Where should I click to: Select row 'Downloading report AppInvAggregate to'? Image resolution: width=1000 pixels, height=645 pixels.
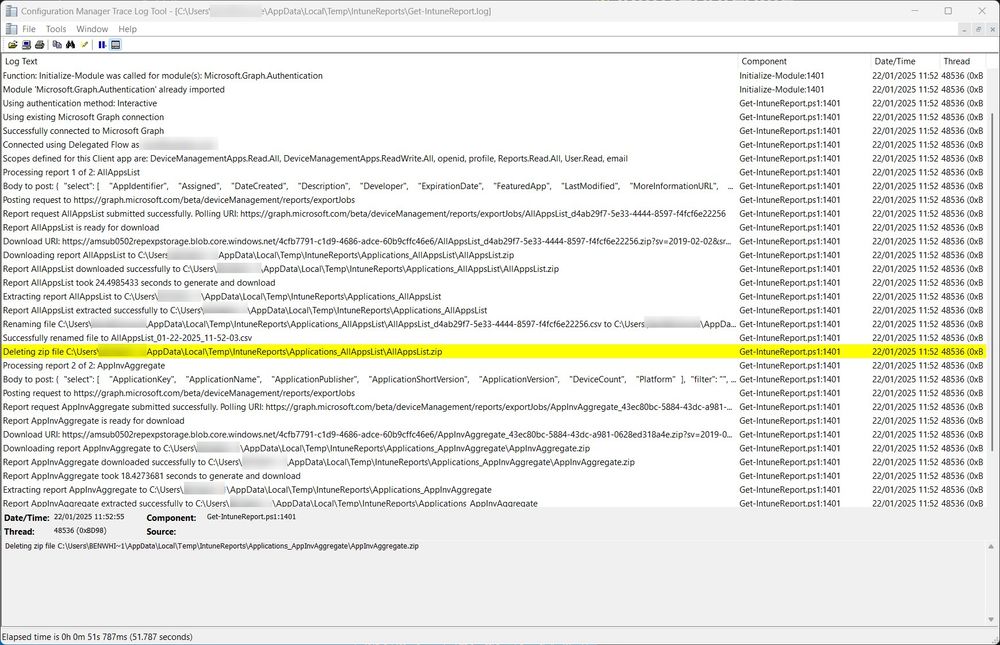(494, 449)
